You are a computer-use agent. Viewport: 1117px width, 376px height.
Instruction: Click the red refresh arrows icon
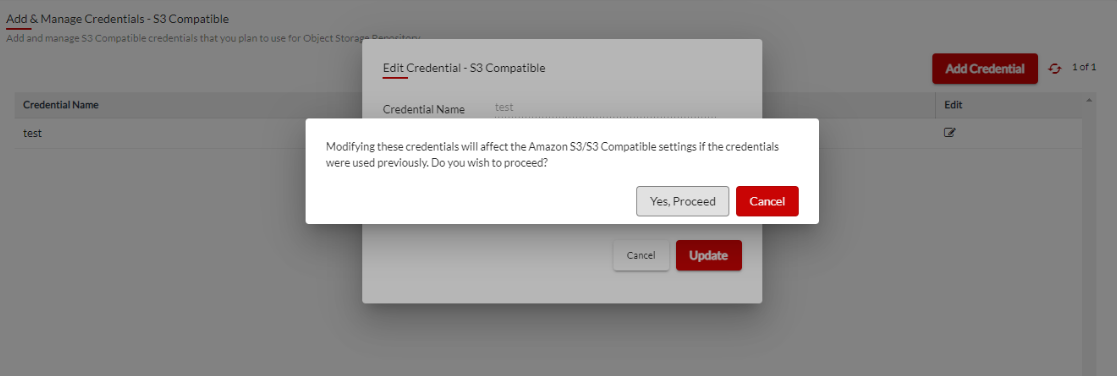[1054, 68]
